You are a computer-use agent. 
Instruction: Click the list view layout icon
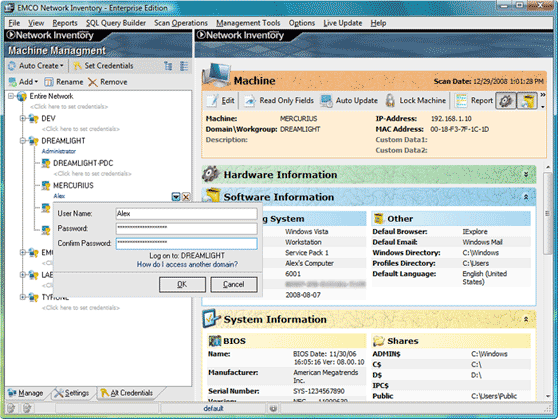[184, 66]
